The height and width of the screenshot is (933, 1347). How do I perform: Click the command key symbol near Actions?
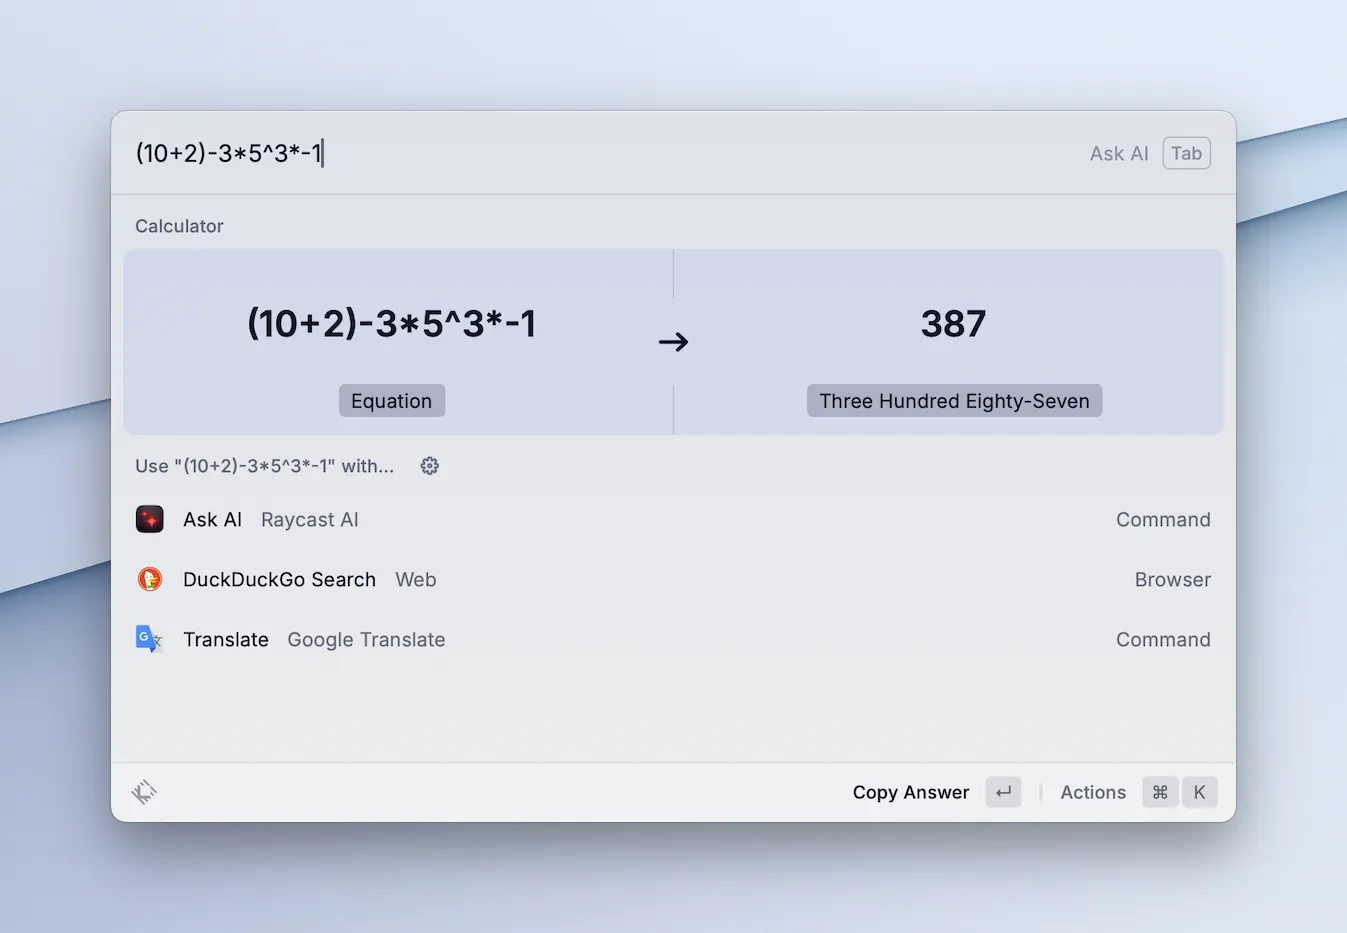tap(1160, 791)
